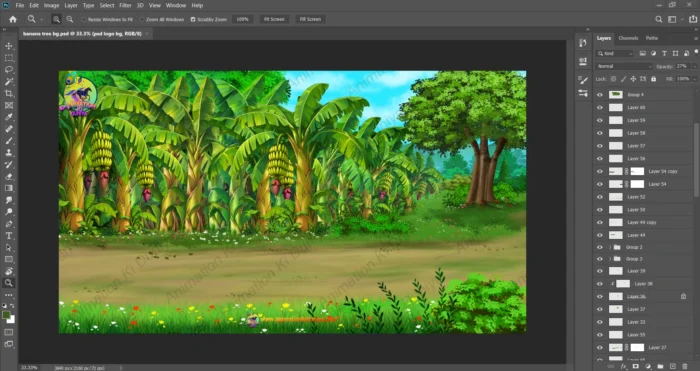Click the Lock all padlock icon

click(654, 79)
